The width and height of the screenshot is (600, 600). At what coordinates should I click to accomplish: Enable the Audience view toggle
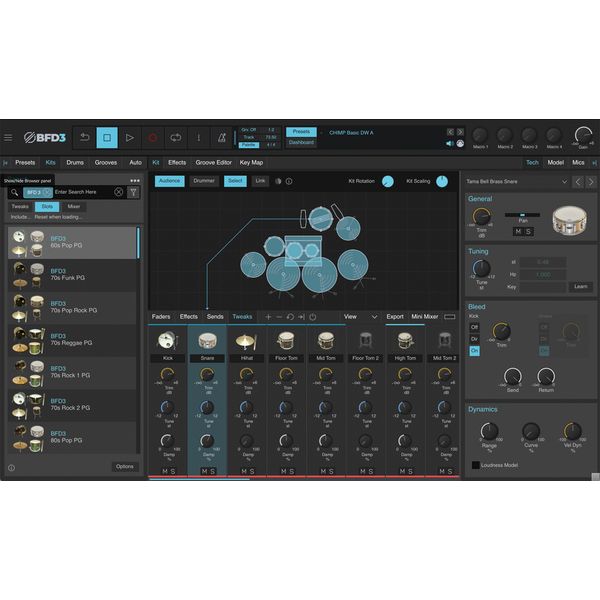pyautogui.click(x=170, y=181)
